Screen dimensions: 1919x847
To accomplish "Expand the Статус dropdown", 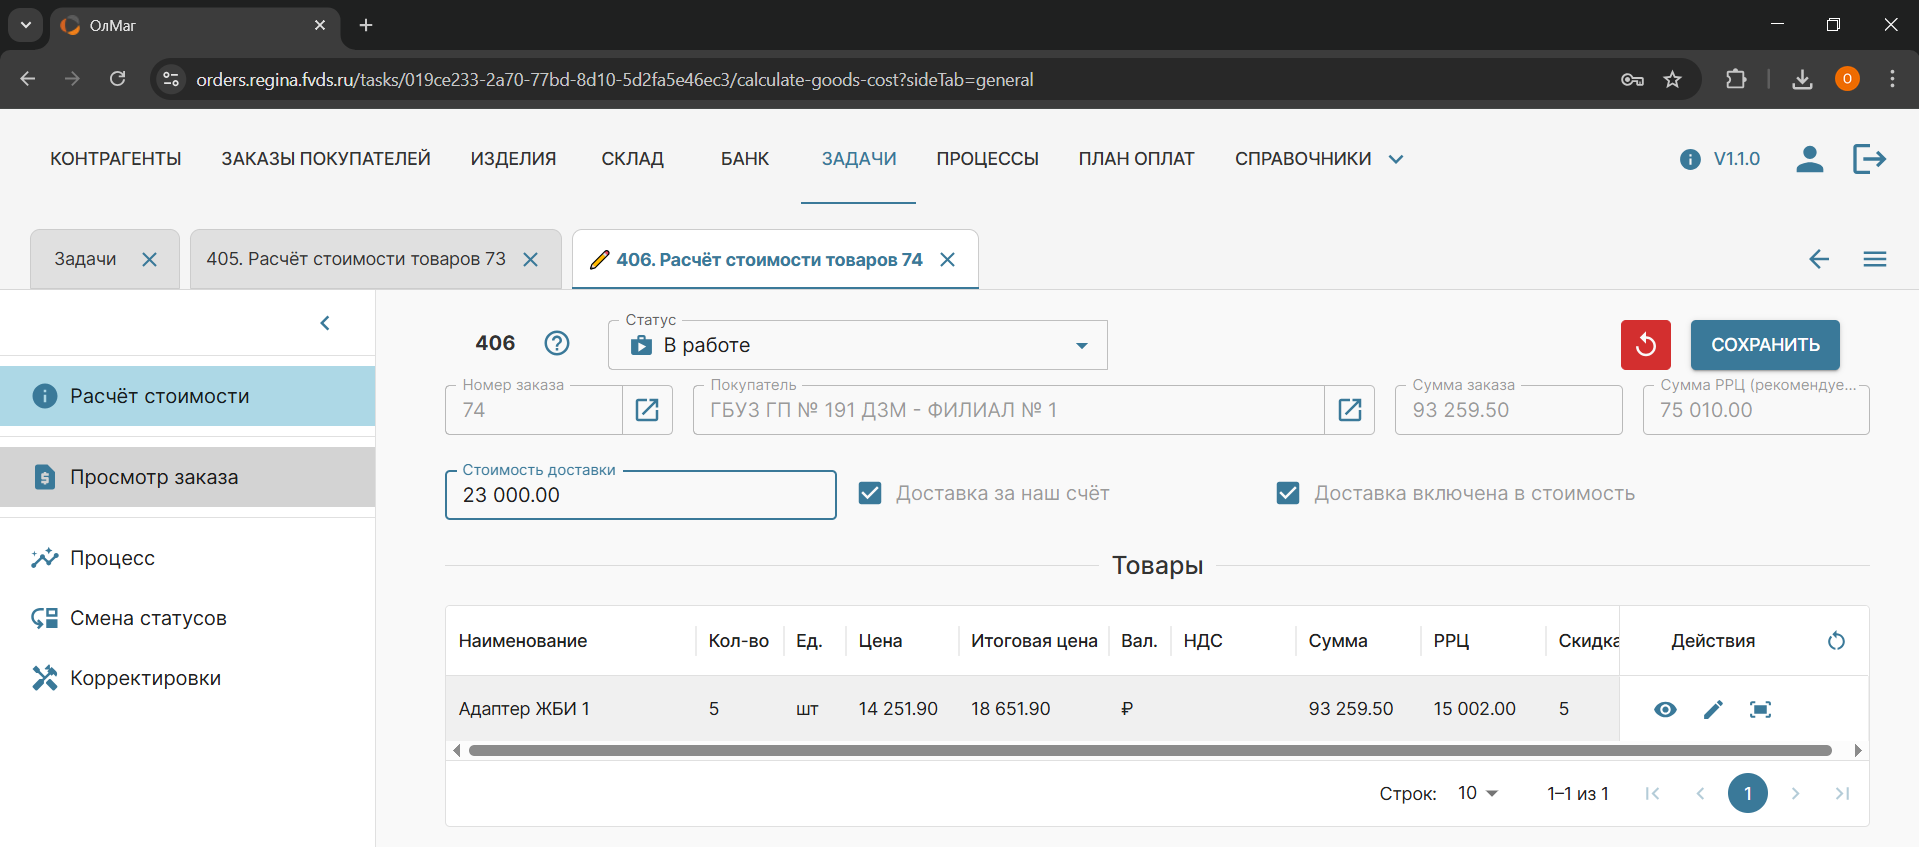I will click(x=1081, y=345).
